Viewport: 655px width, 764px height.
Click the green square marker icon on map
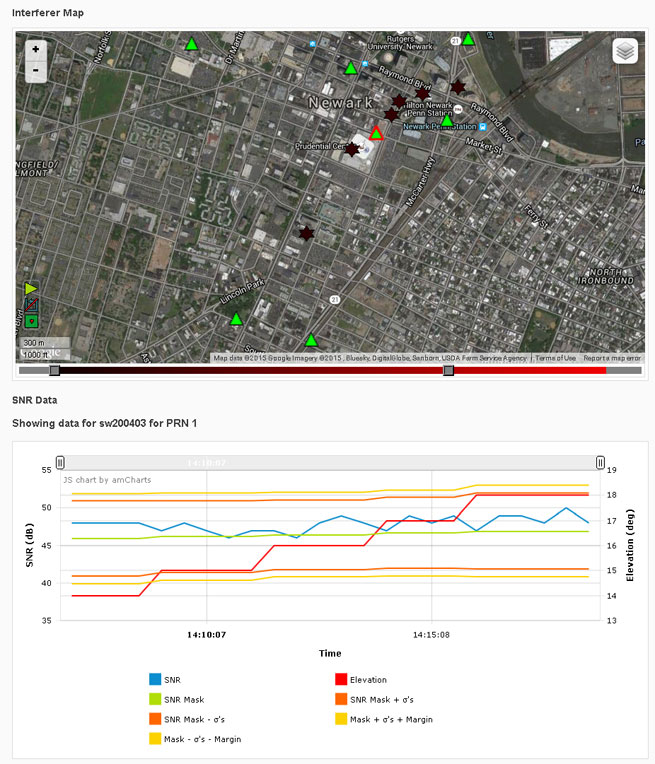31,321
